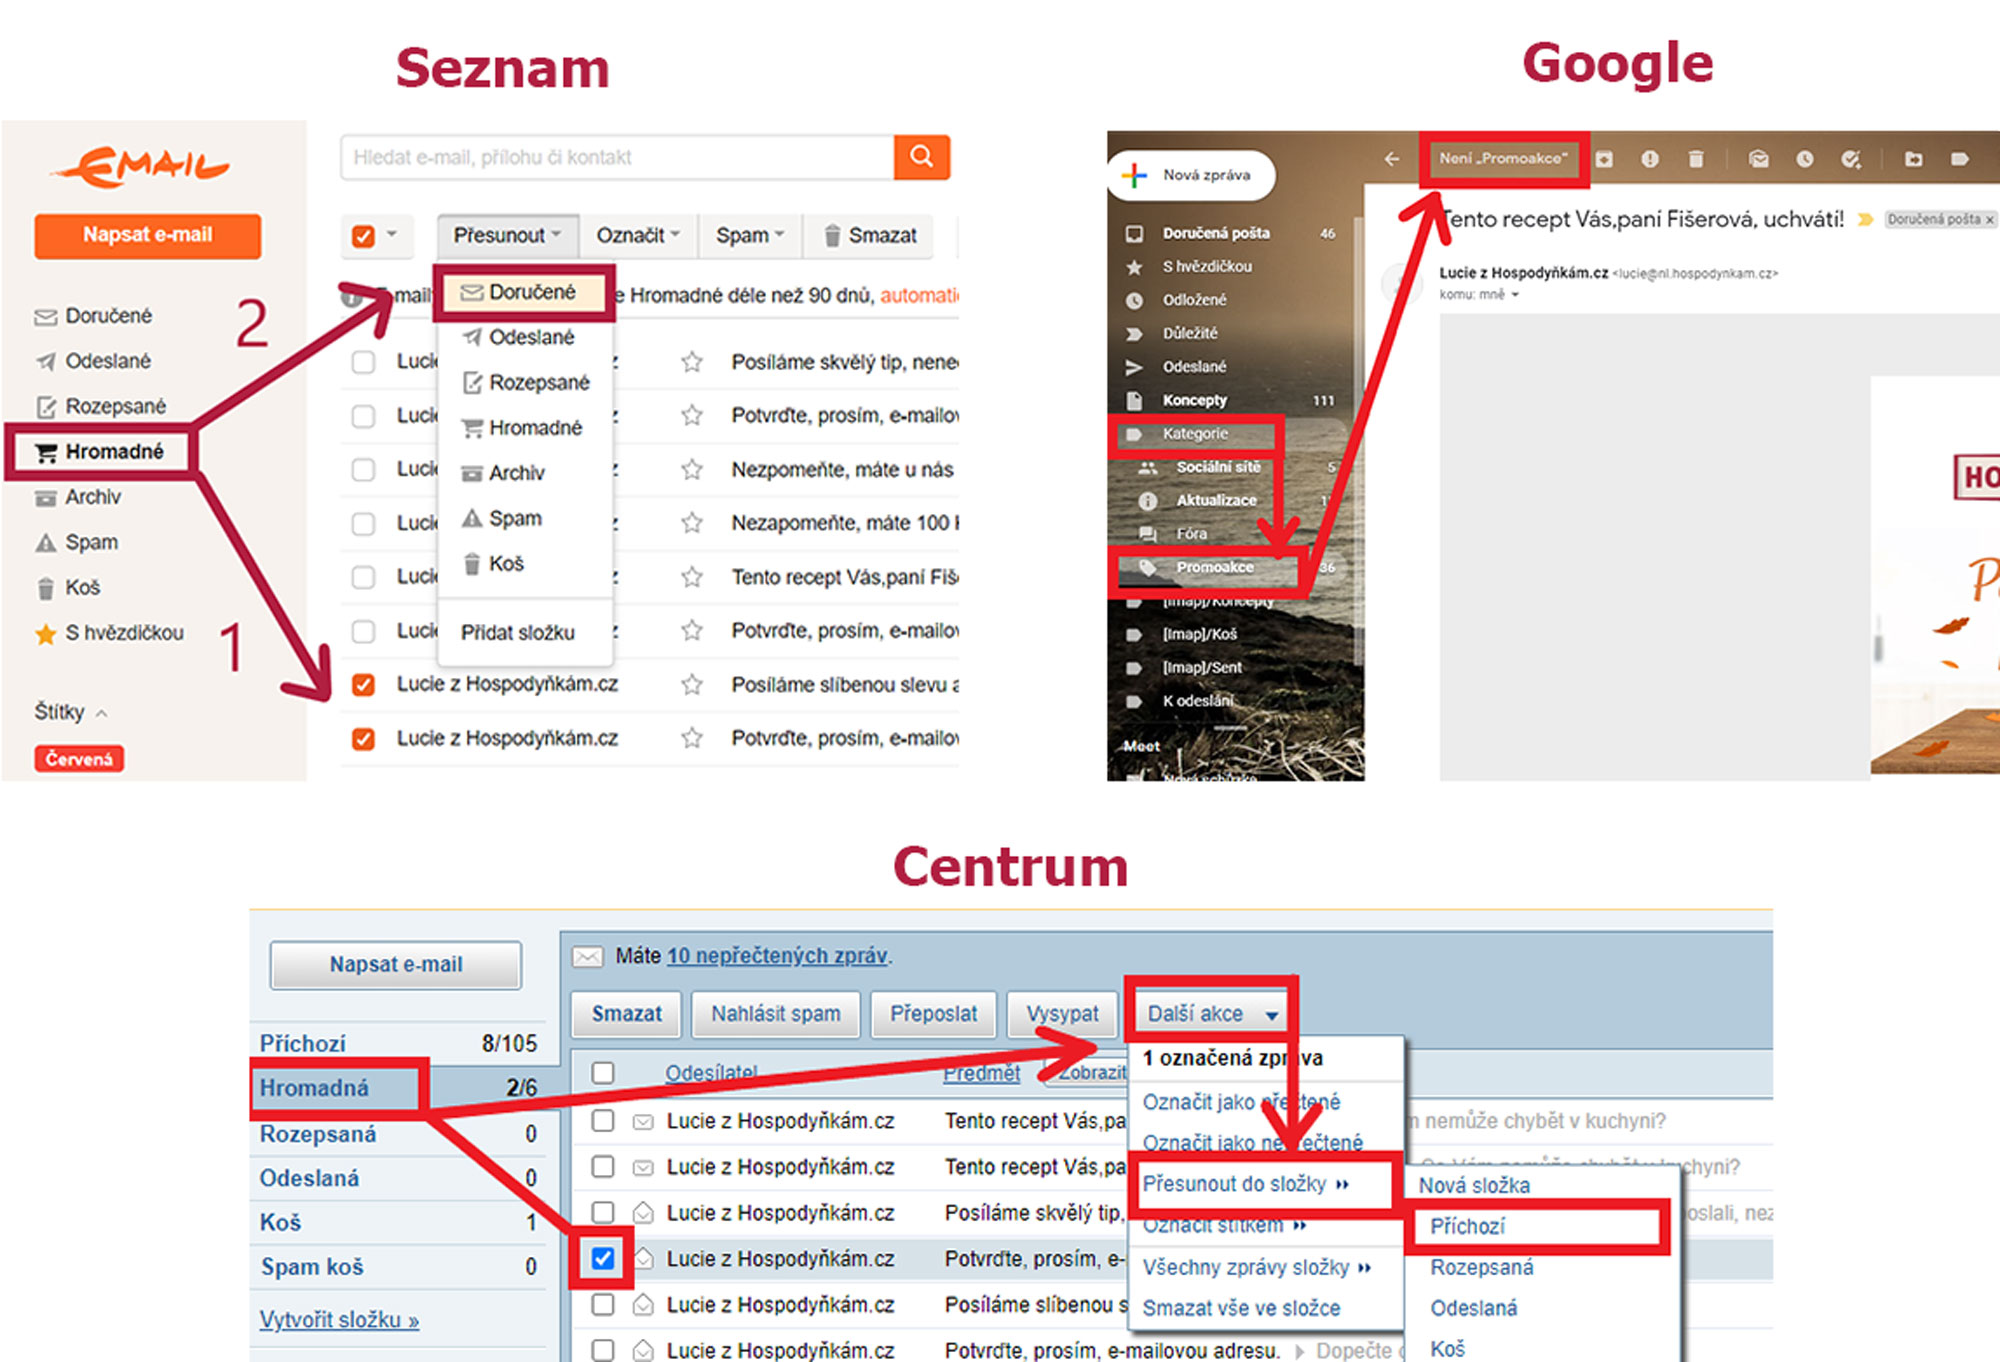Viewport: 2000px width, 1362px height.
Task: Click the orange Napsat e-mail button
Action: point(147,235)
